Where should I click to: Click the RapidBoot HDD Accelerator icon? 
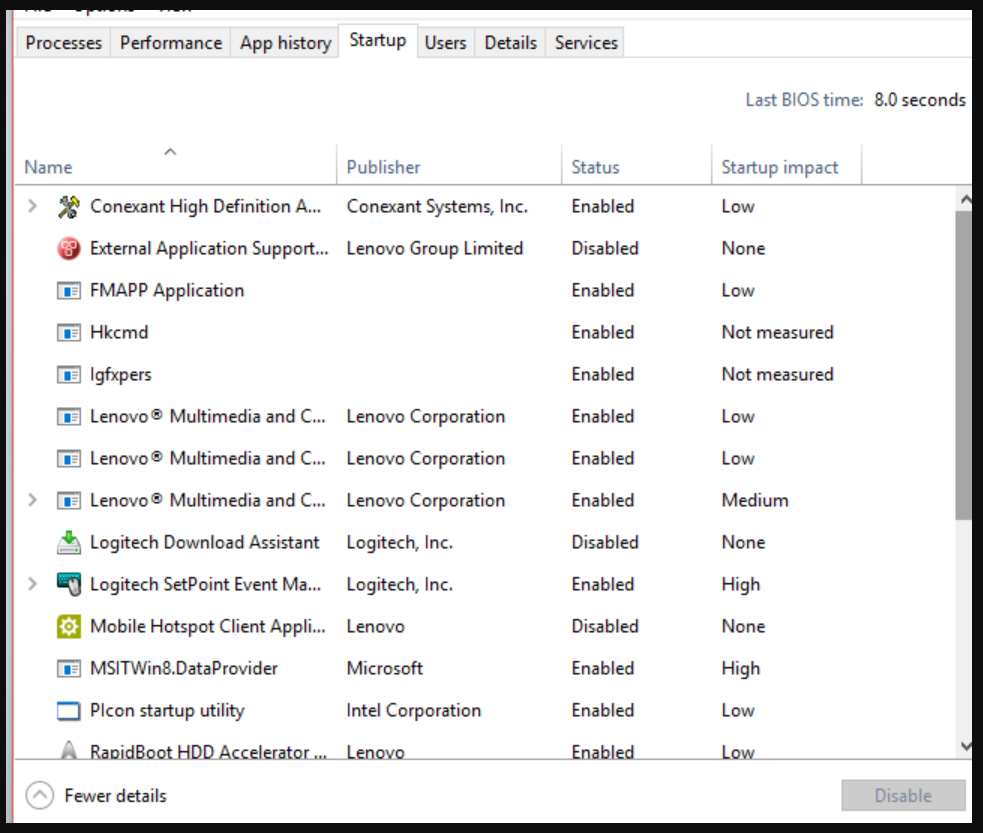(68, 750)
